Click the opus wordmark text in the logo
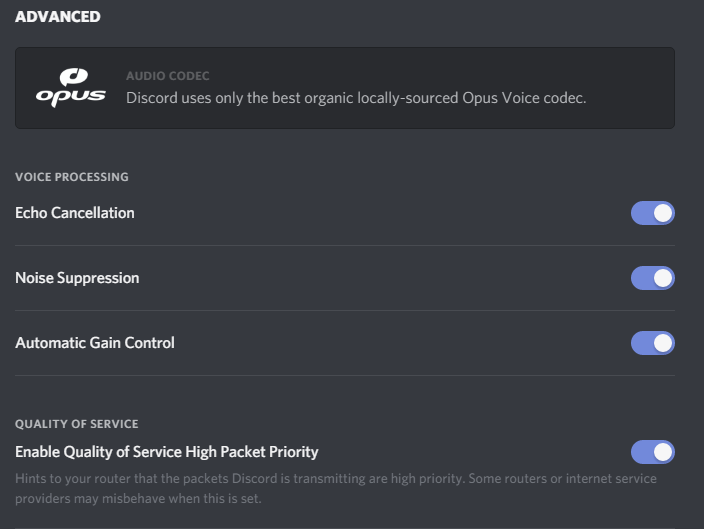Image resolution: width=704 pixels, height=529 pixels. [71, 97]
